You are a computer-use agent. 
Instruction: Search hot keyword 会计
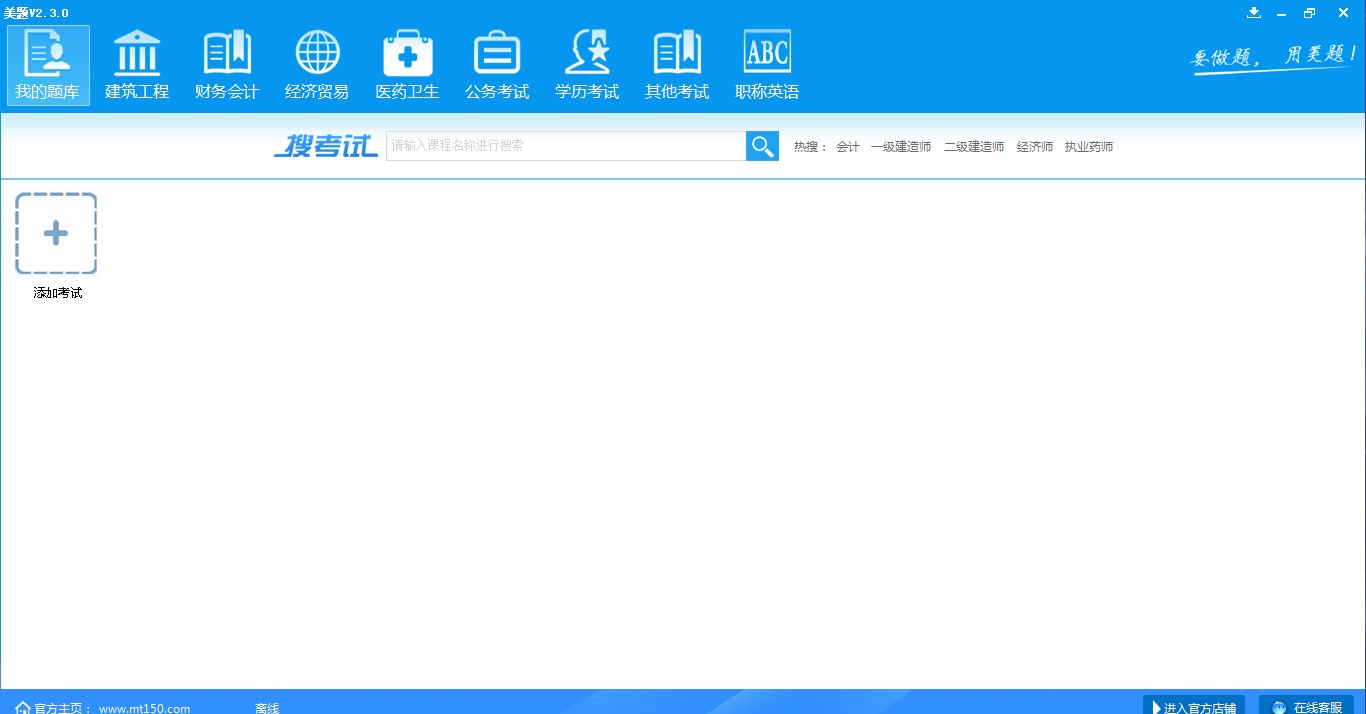pyautogui.click(x=848, y=147)
